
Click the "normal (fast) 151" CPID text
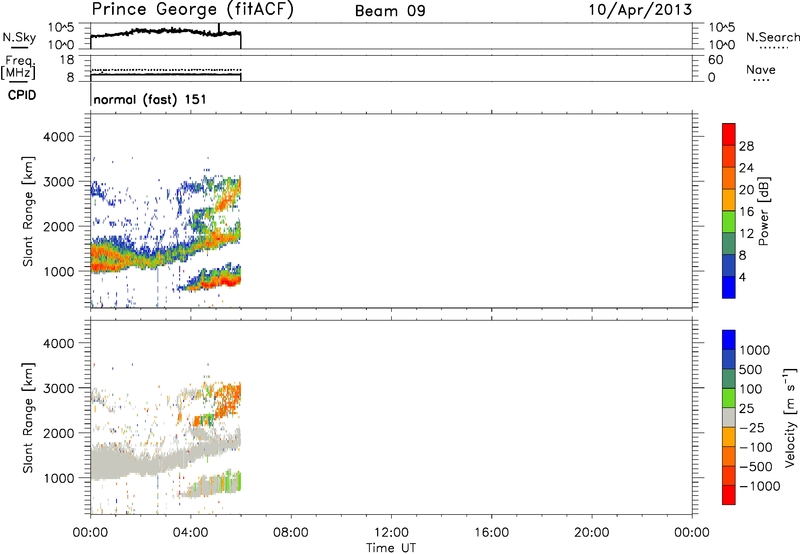pyautogui.click(x=150, y=99)
